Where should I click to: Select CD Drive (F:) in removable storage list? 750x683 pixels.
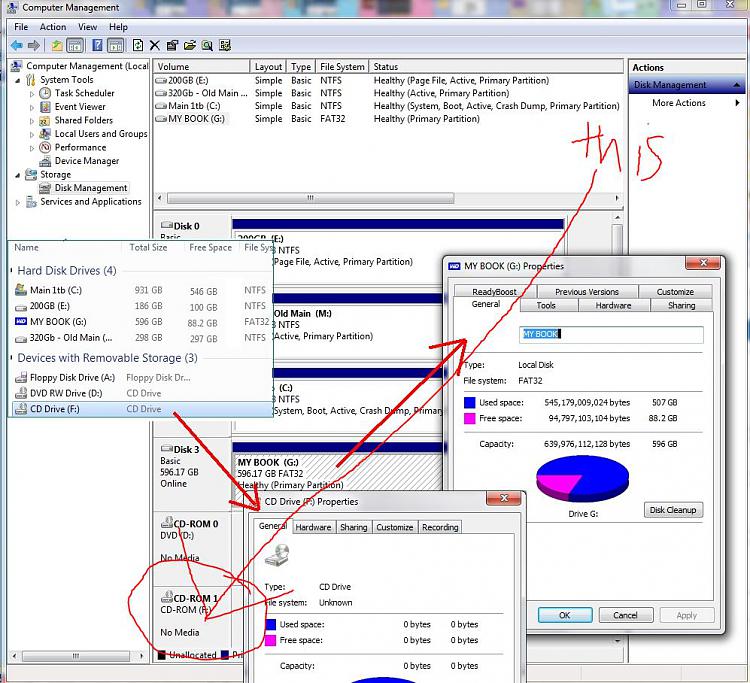pyautogui.click(x=141, y=409)
